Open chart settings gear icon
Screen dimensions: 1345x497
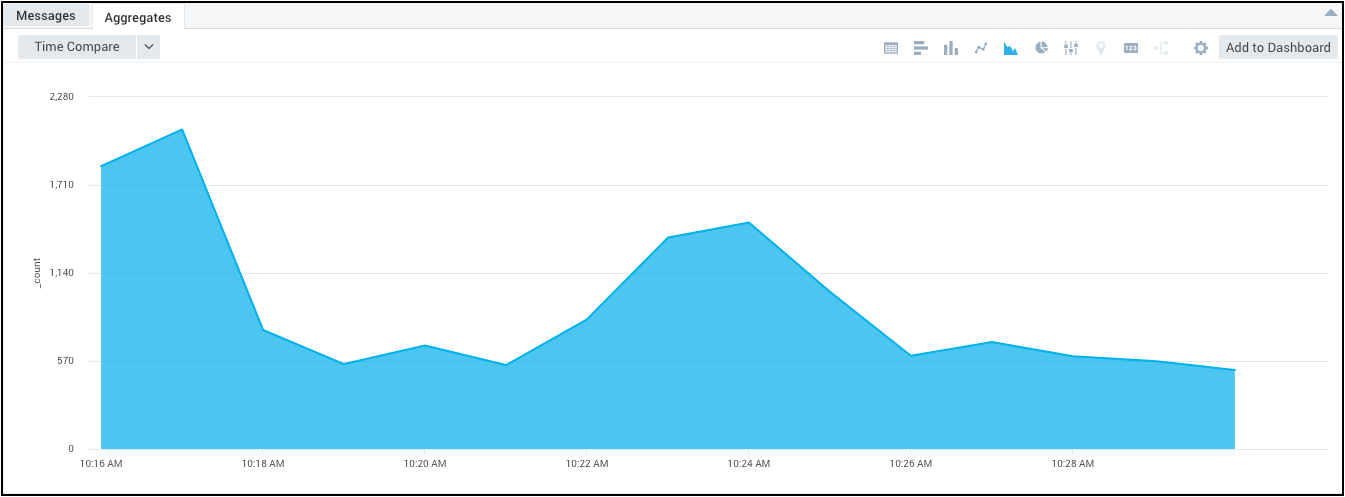click(x=1201, y=48)
